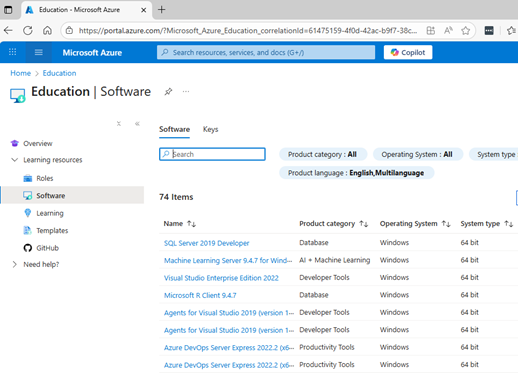Click the Azure global search bar
Screen dimensions: 518x373
(266, 52)
